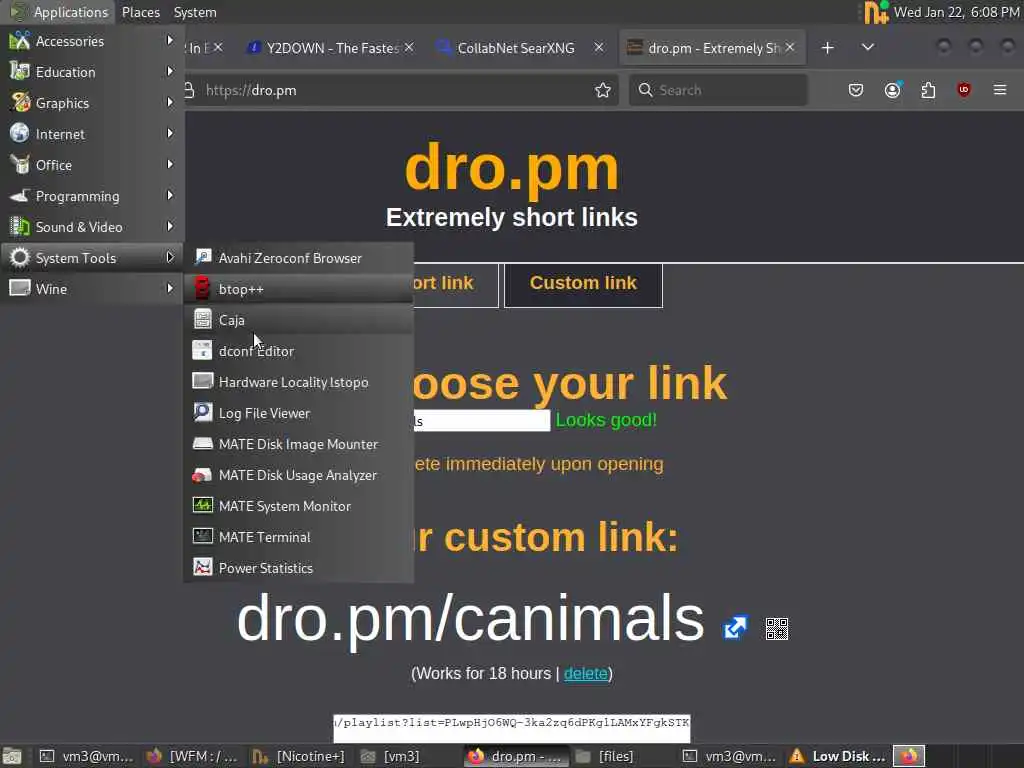
Task: Open the Internet submenu
Action: [92, 134]
